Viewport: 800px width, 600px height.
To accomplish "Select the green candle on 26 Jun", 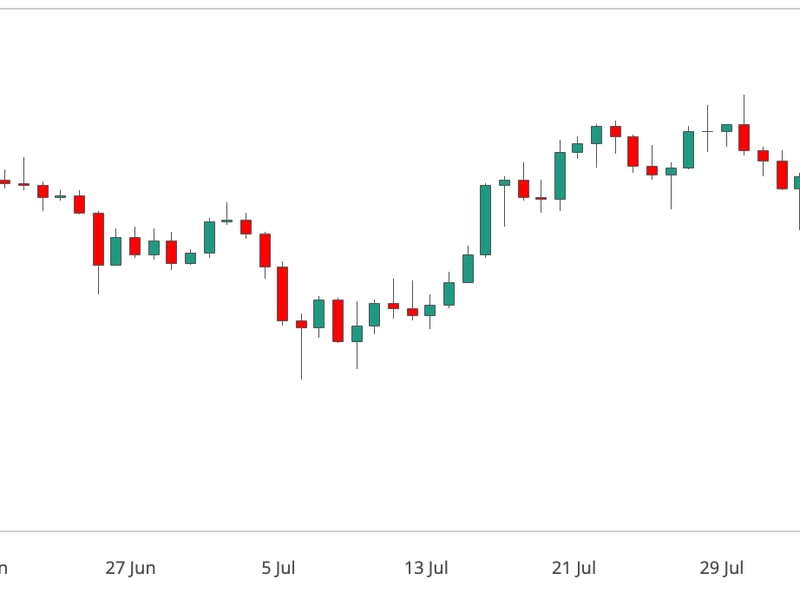I will [116, 251].
